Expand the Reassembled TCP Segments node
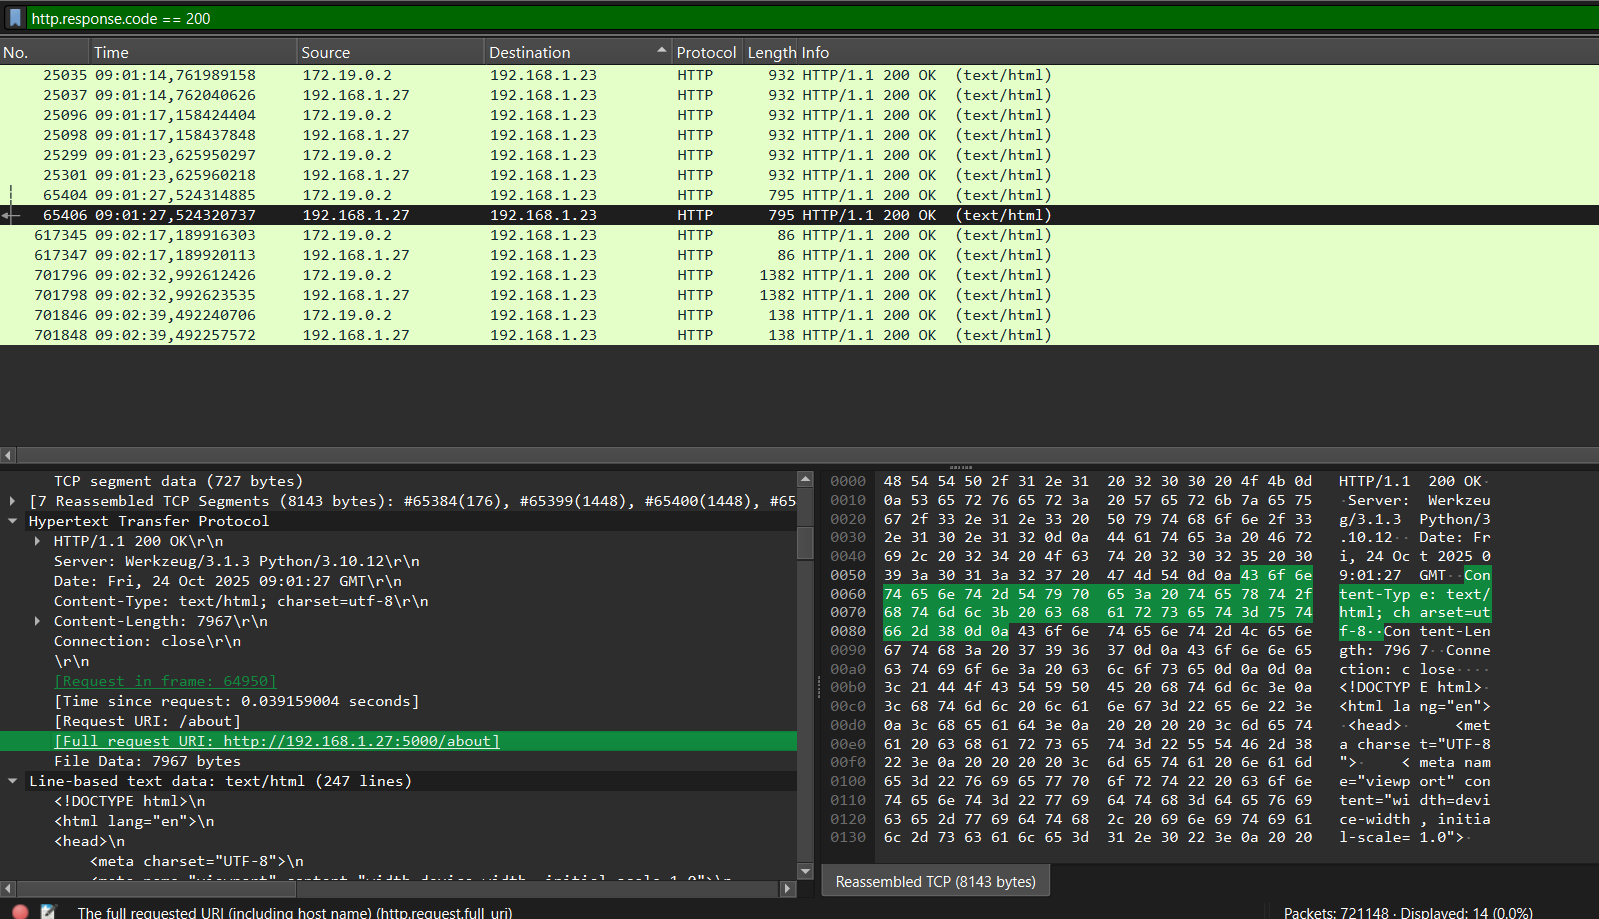The width and height of the screenshot is (1599, 919). 12,501
